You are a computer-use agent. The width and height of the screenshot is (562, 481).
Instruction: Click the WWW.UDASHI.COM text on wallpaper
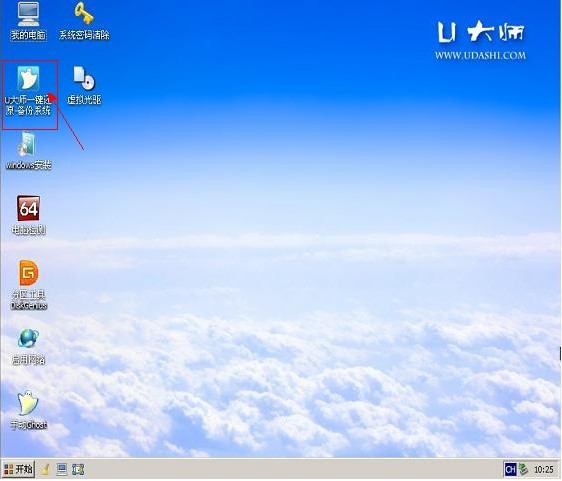(480, 56)
